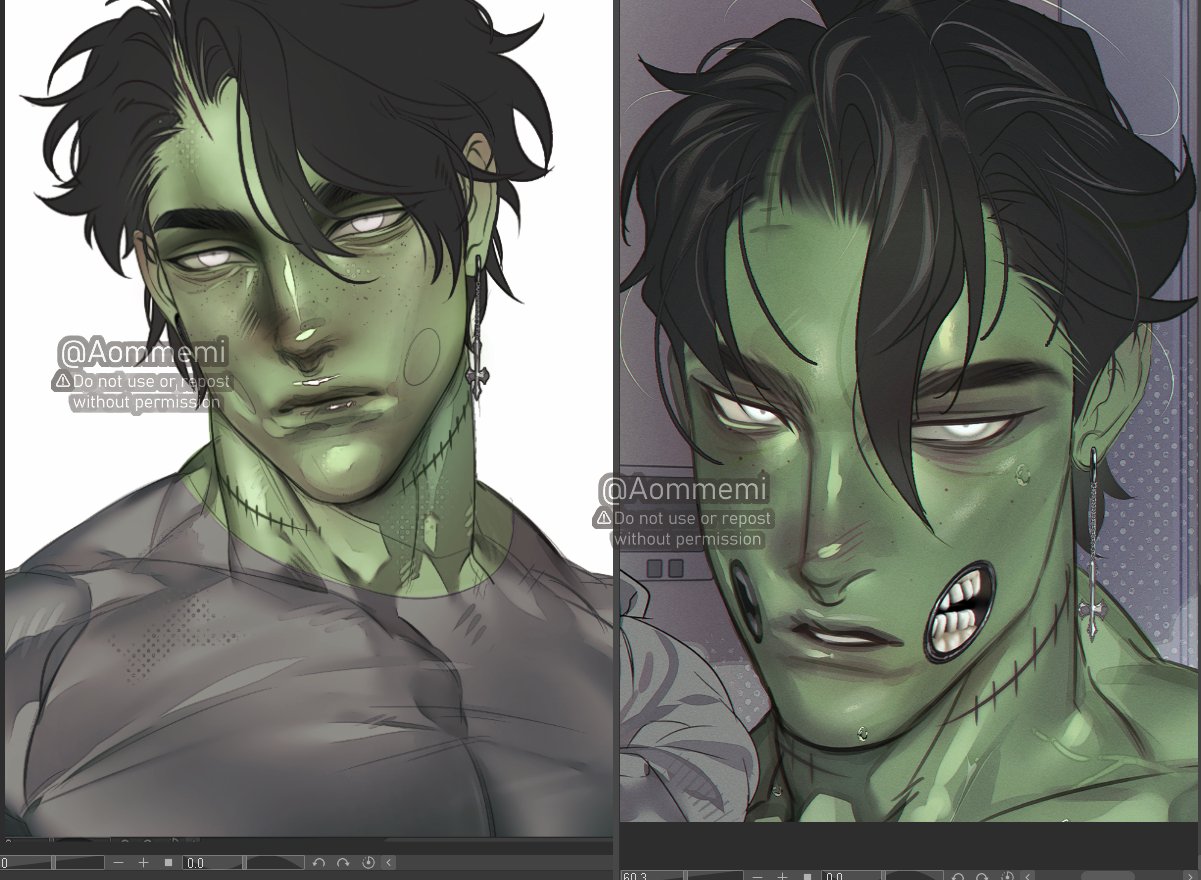Screen dimensions: 1201x880
Task: Fit right canvas to screen
Action: [807, 876]
